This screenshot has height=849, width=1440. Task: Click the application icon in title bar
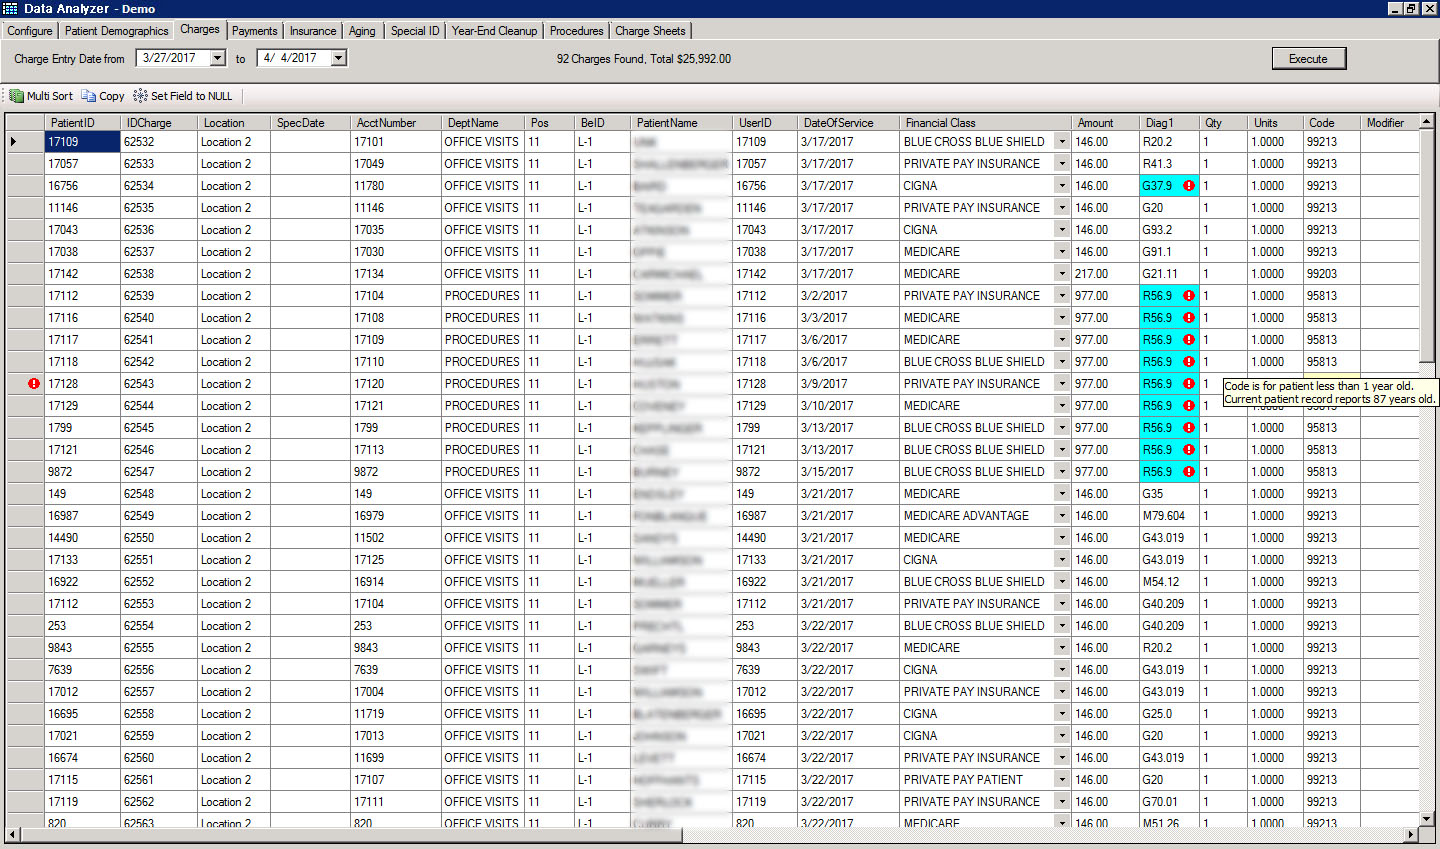pyautogui.click(x=10, y=8)
